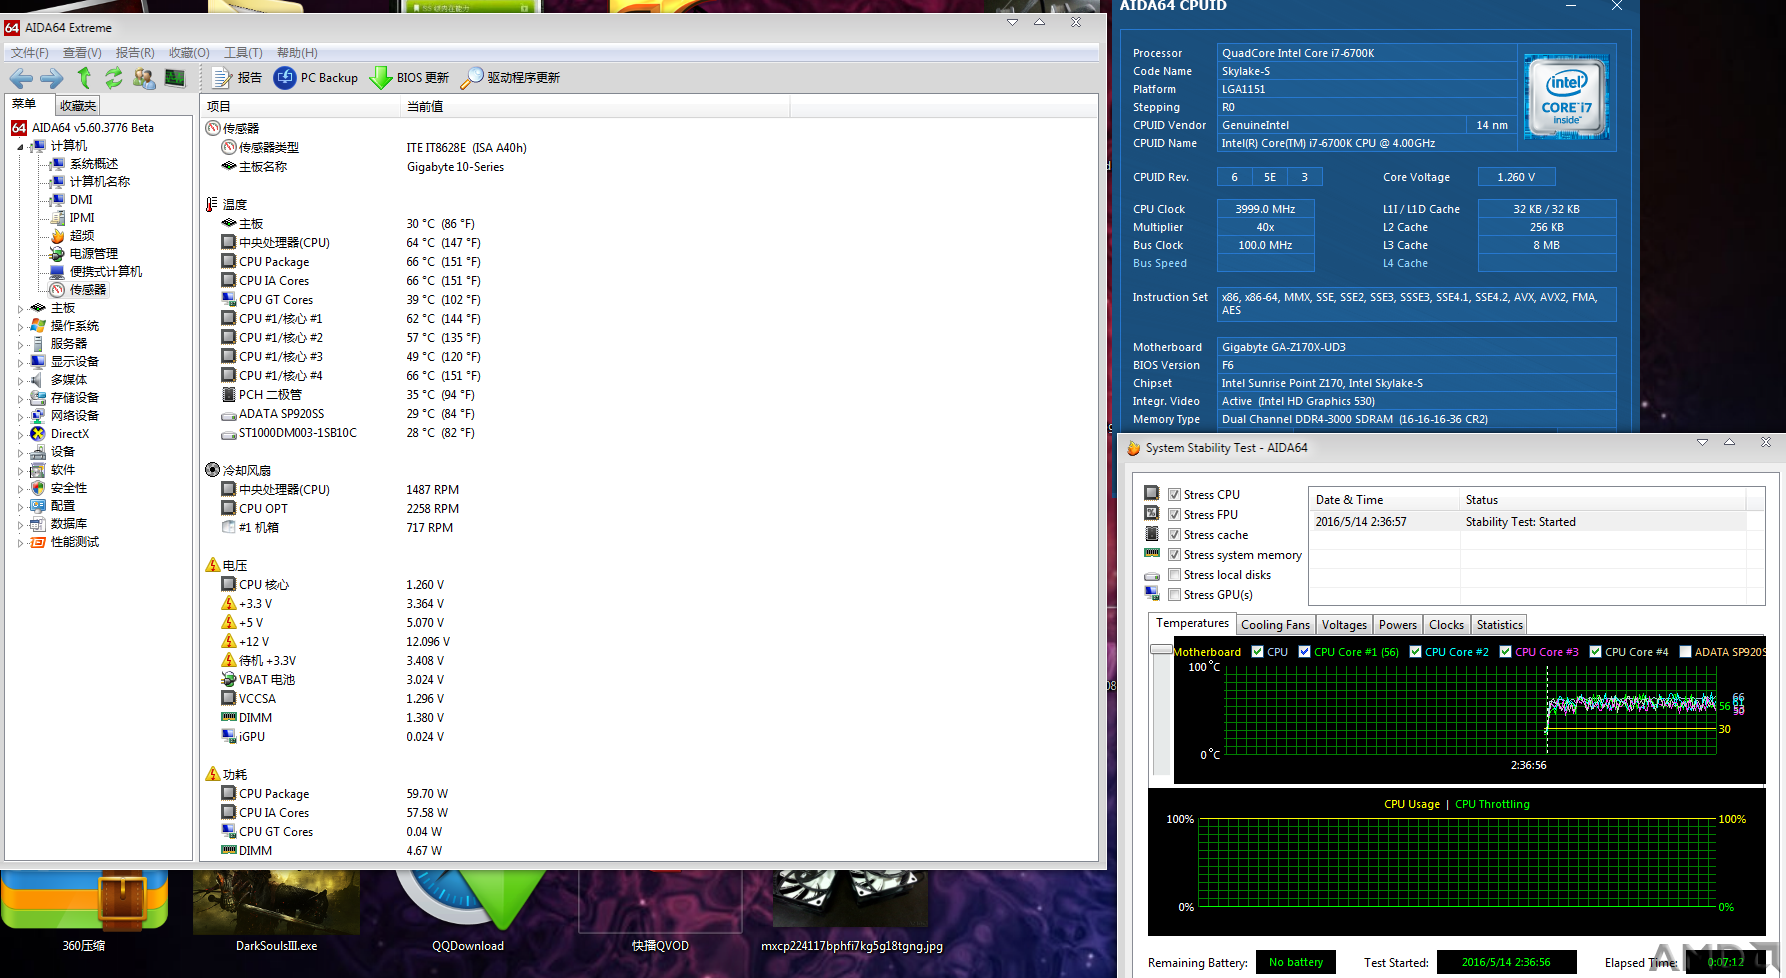Image resolution: width=1786 pixels, height=978 pixels.
Task: Toggle CPU Core #4 graph checkbox
Action: (1595, 652)
